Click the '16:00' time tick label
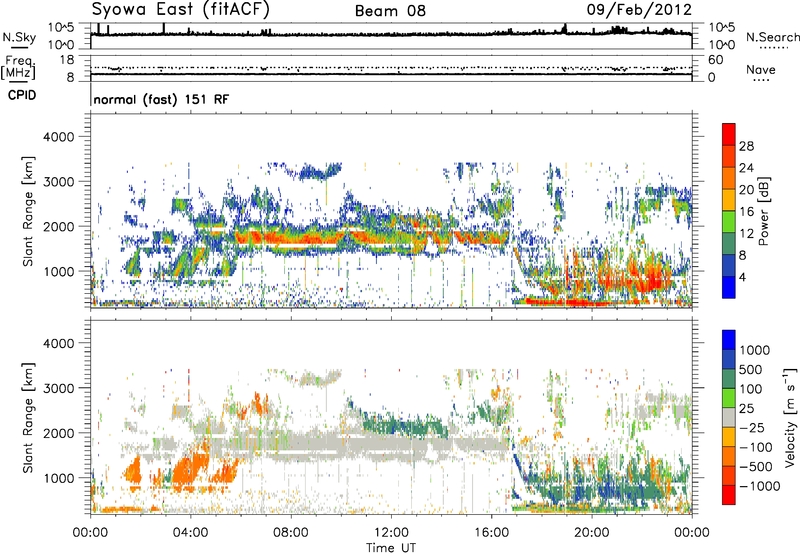This screenshot has height=554, width=800. tap(491, 533)
